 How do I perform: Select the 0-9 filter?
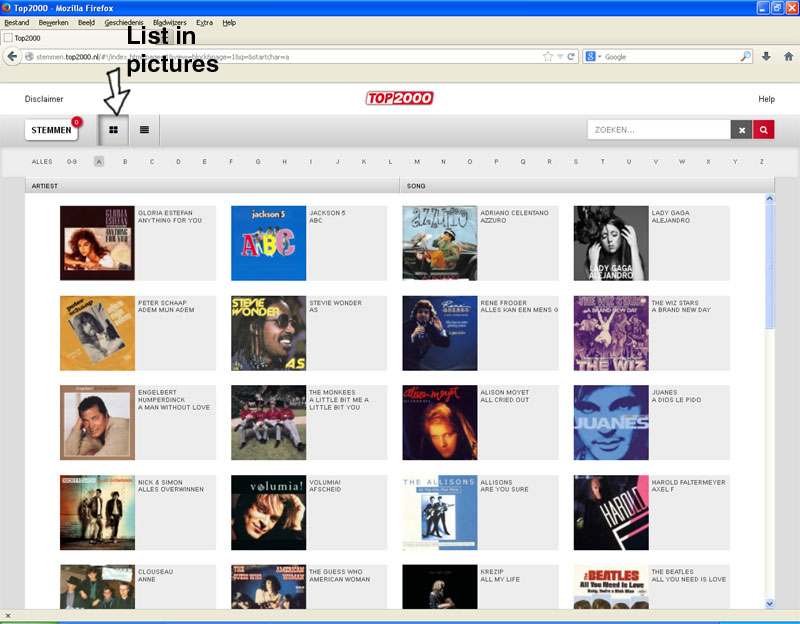[x=72, y=161]
